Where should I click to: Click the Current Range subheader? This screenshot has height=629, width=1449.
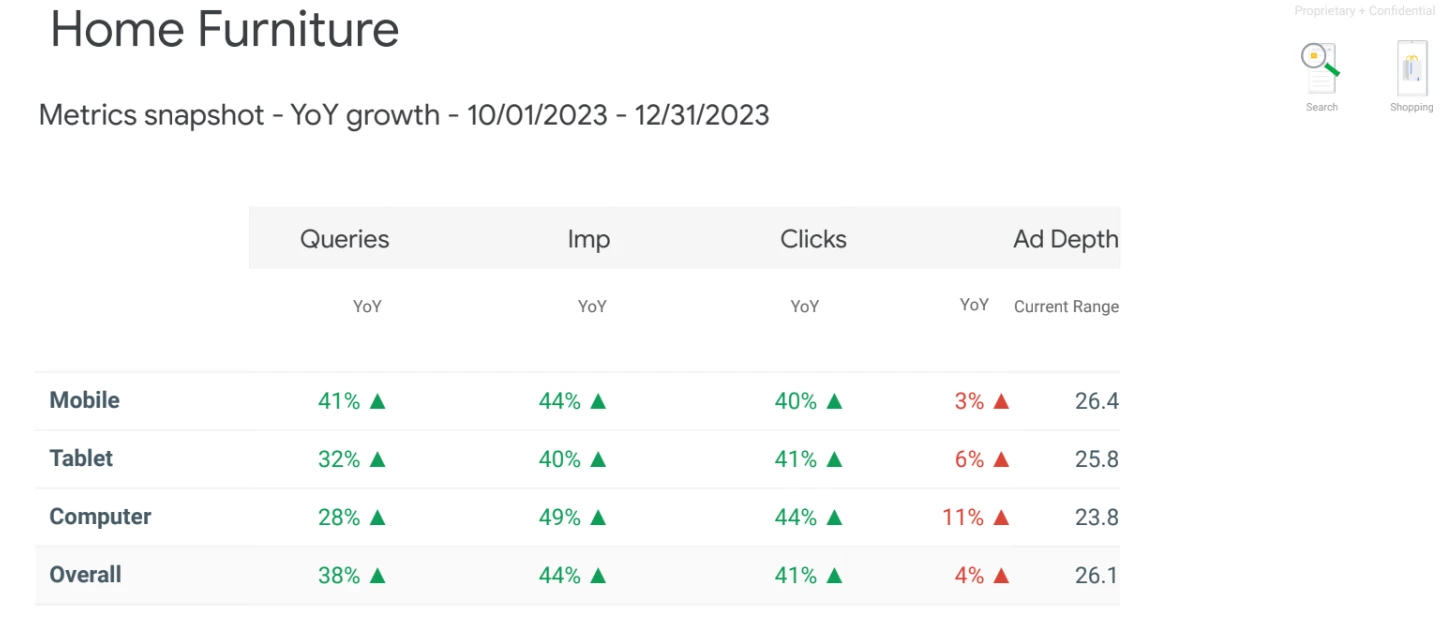(1066, 307)
